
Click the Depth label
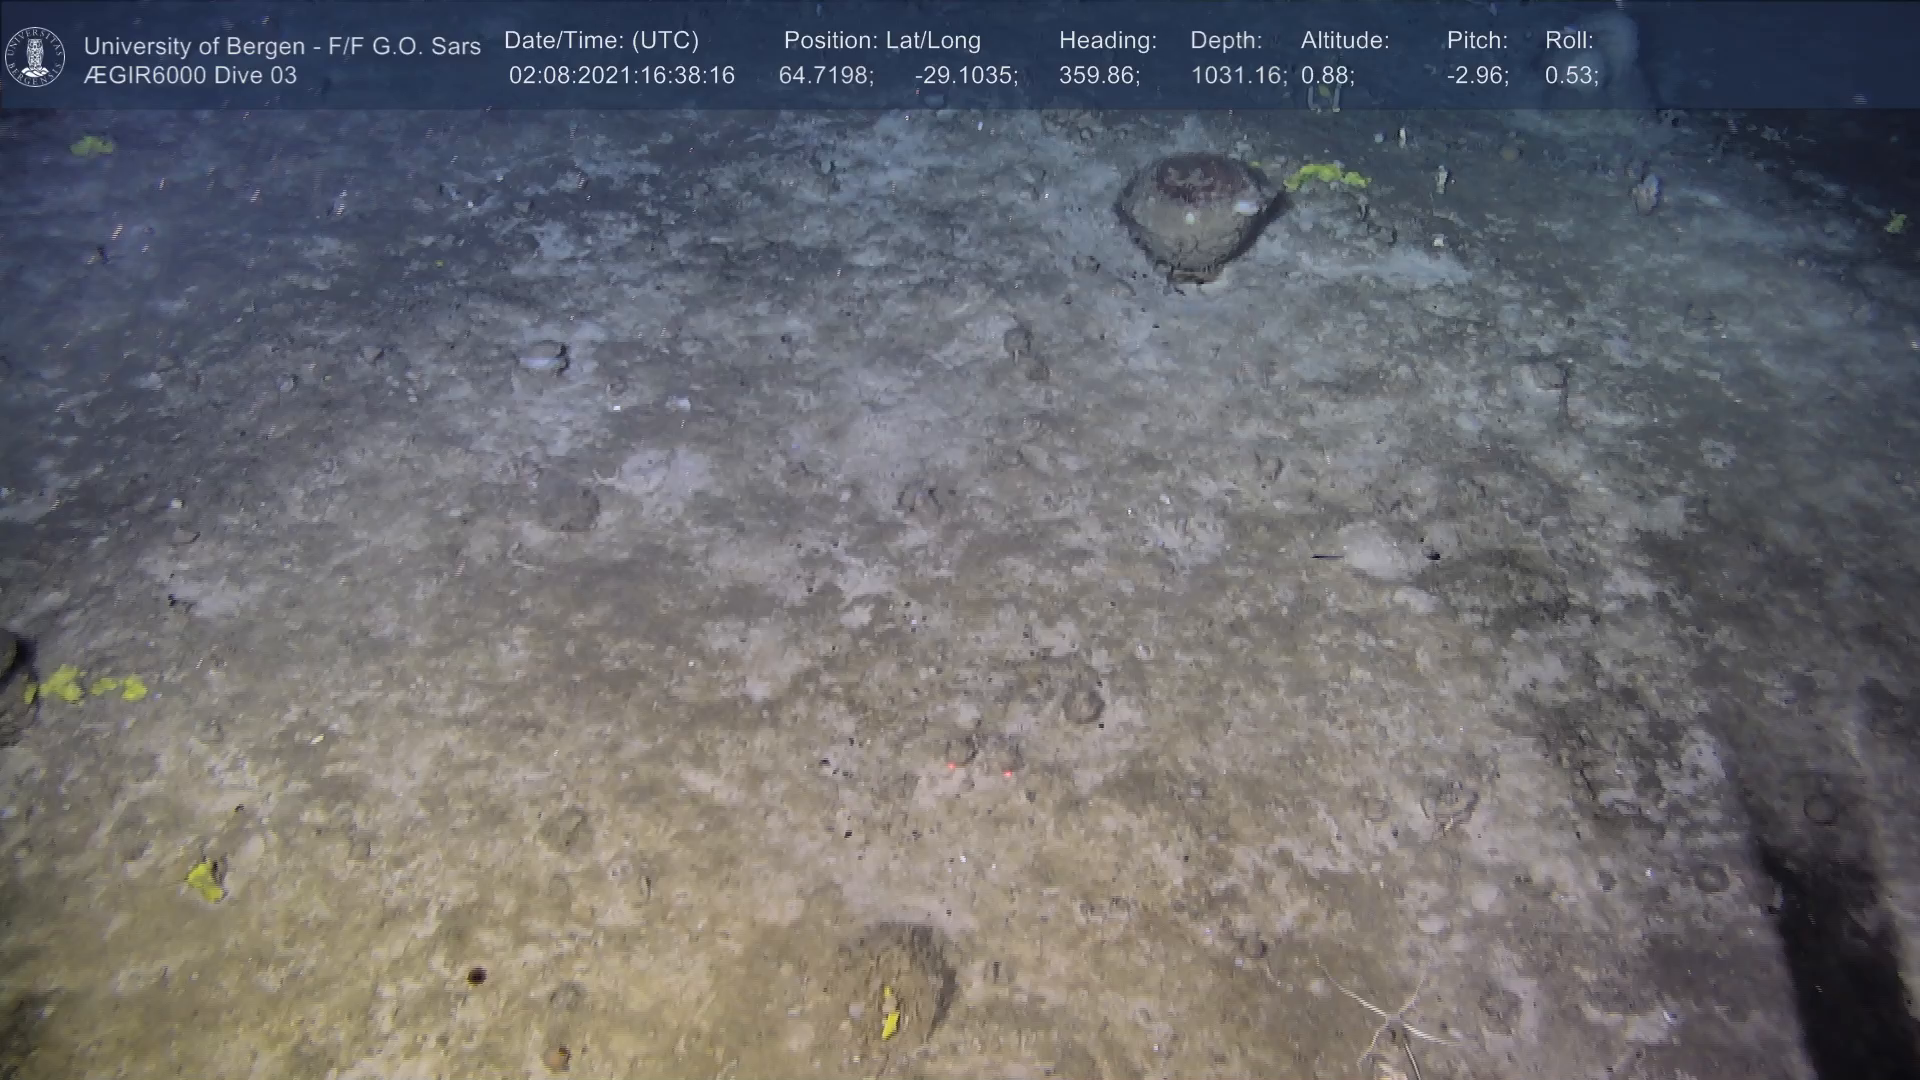click(1225, 41)
